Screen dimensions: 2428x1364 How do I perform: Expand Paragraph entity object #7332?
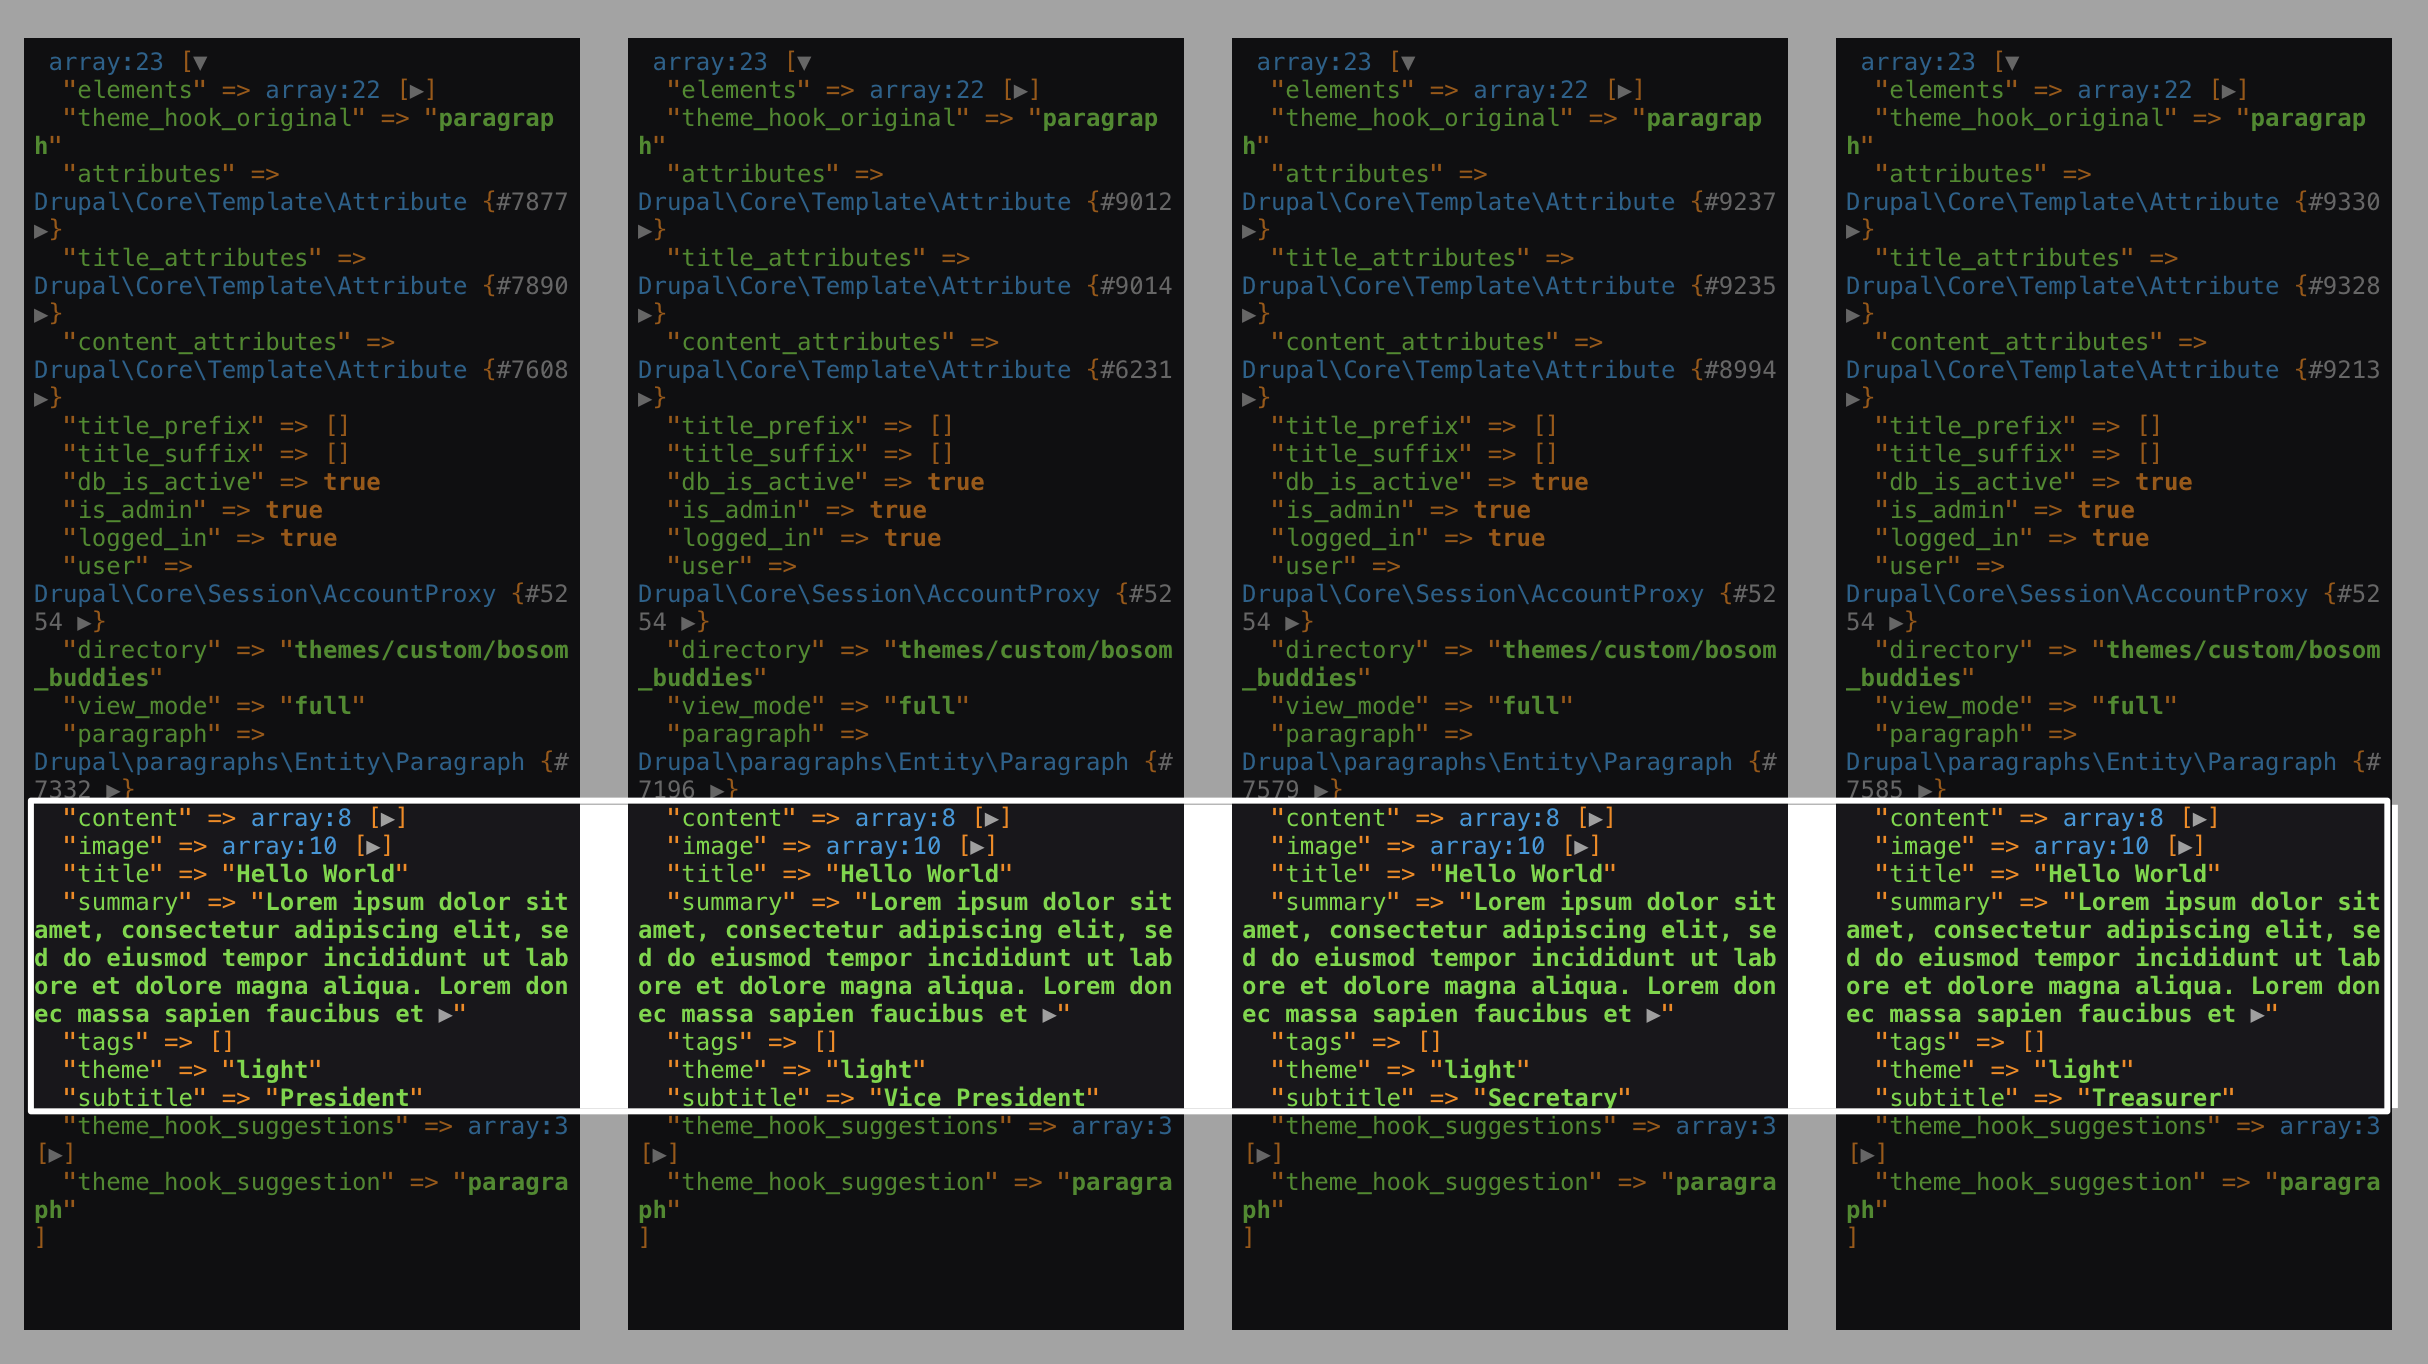[x=114, y=790]
